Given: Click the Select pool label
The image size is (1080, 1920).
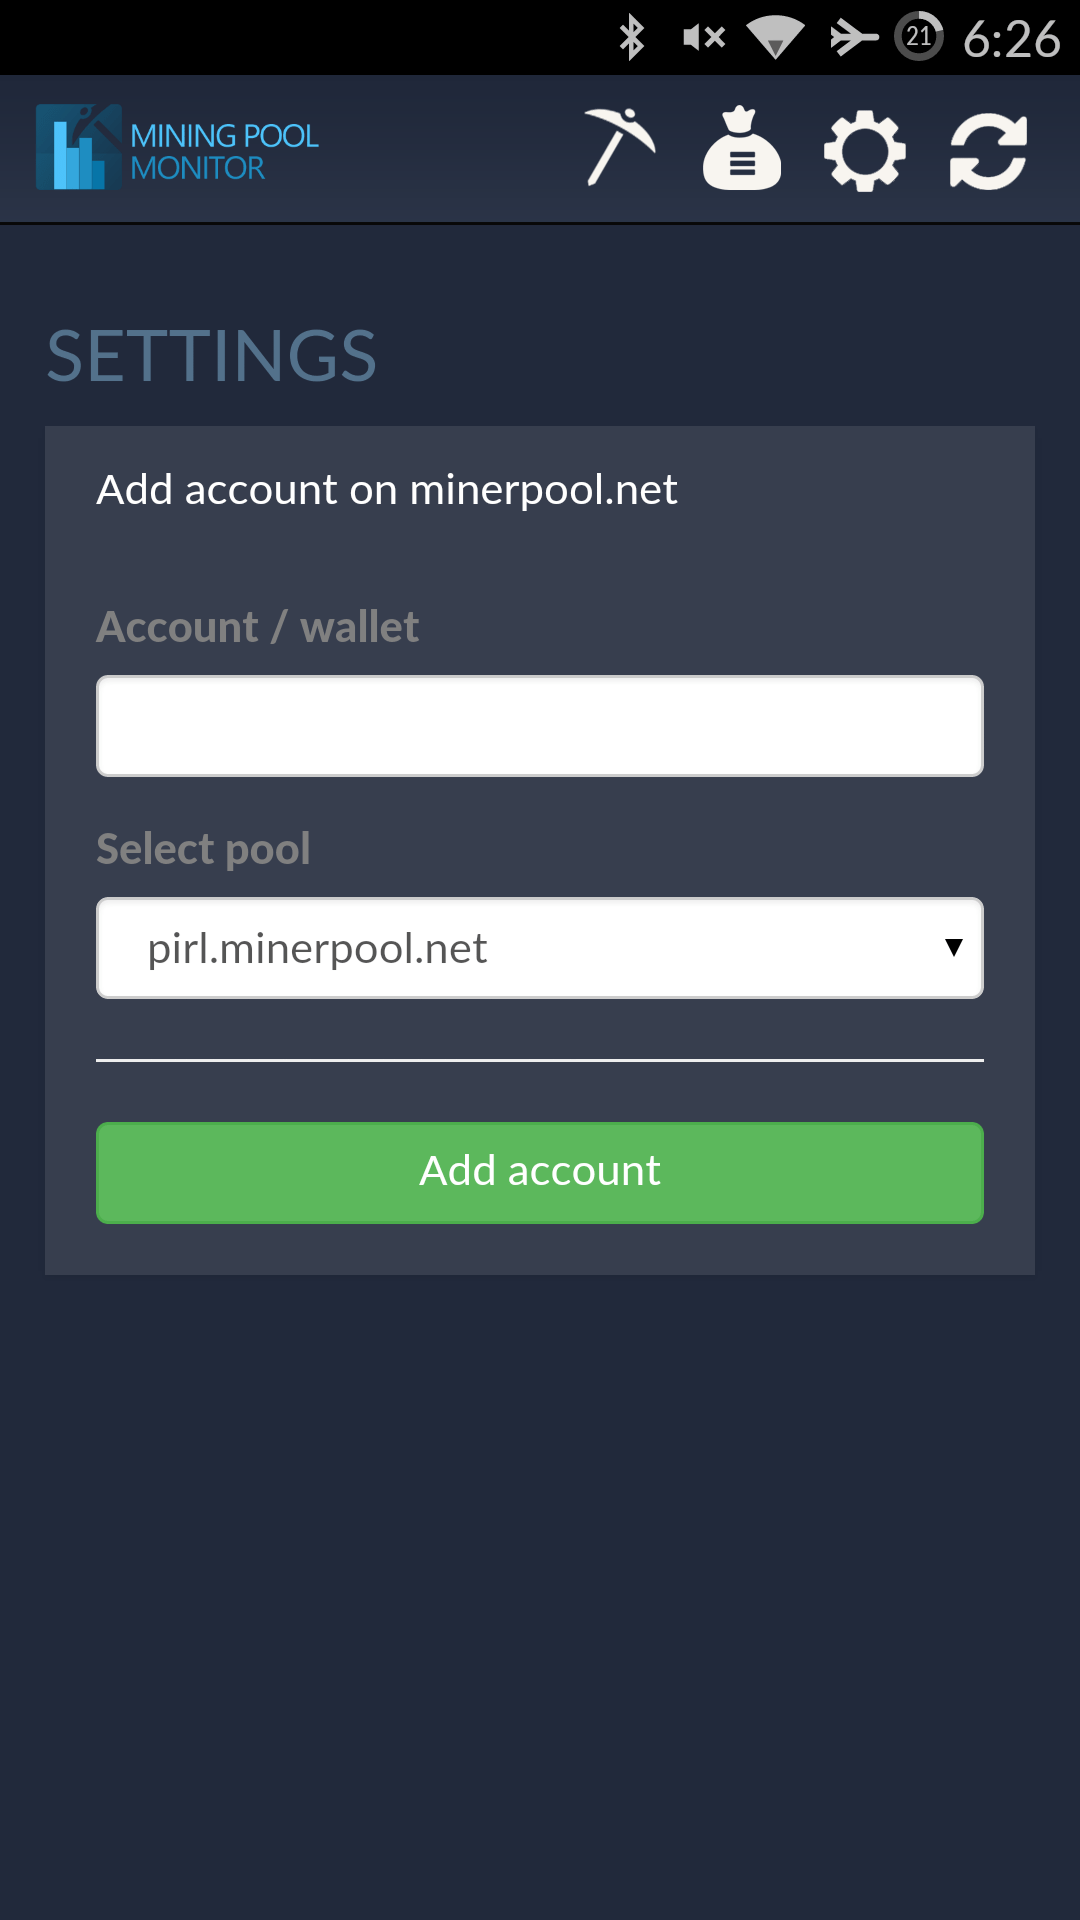Looking at the screenshot, I should pos(203,849).
